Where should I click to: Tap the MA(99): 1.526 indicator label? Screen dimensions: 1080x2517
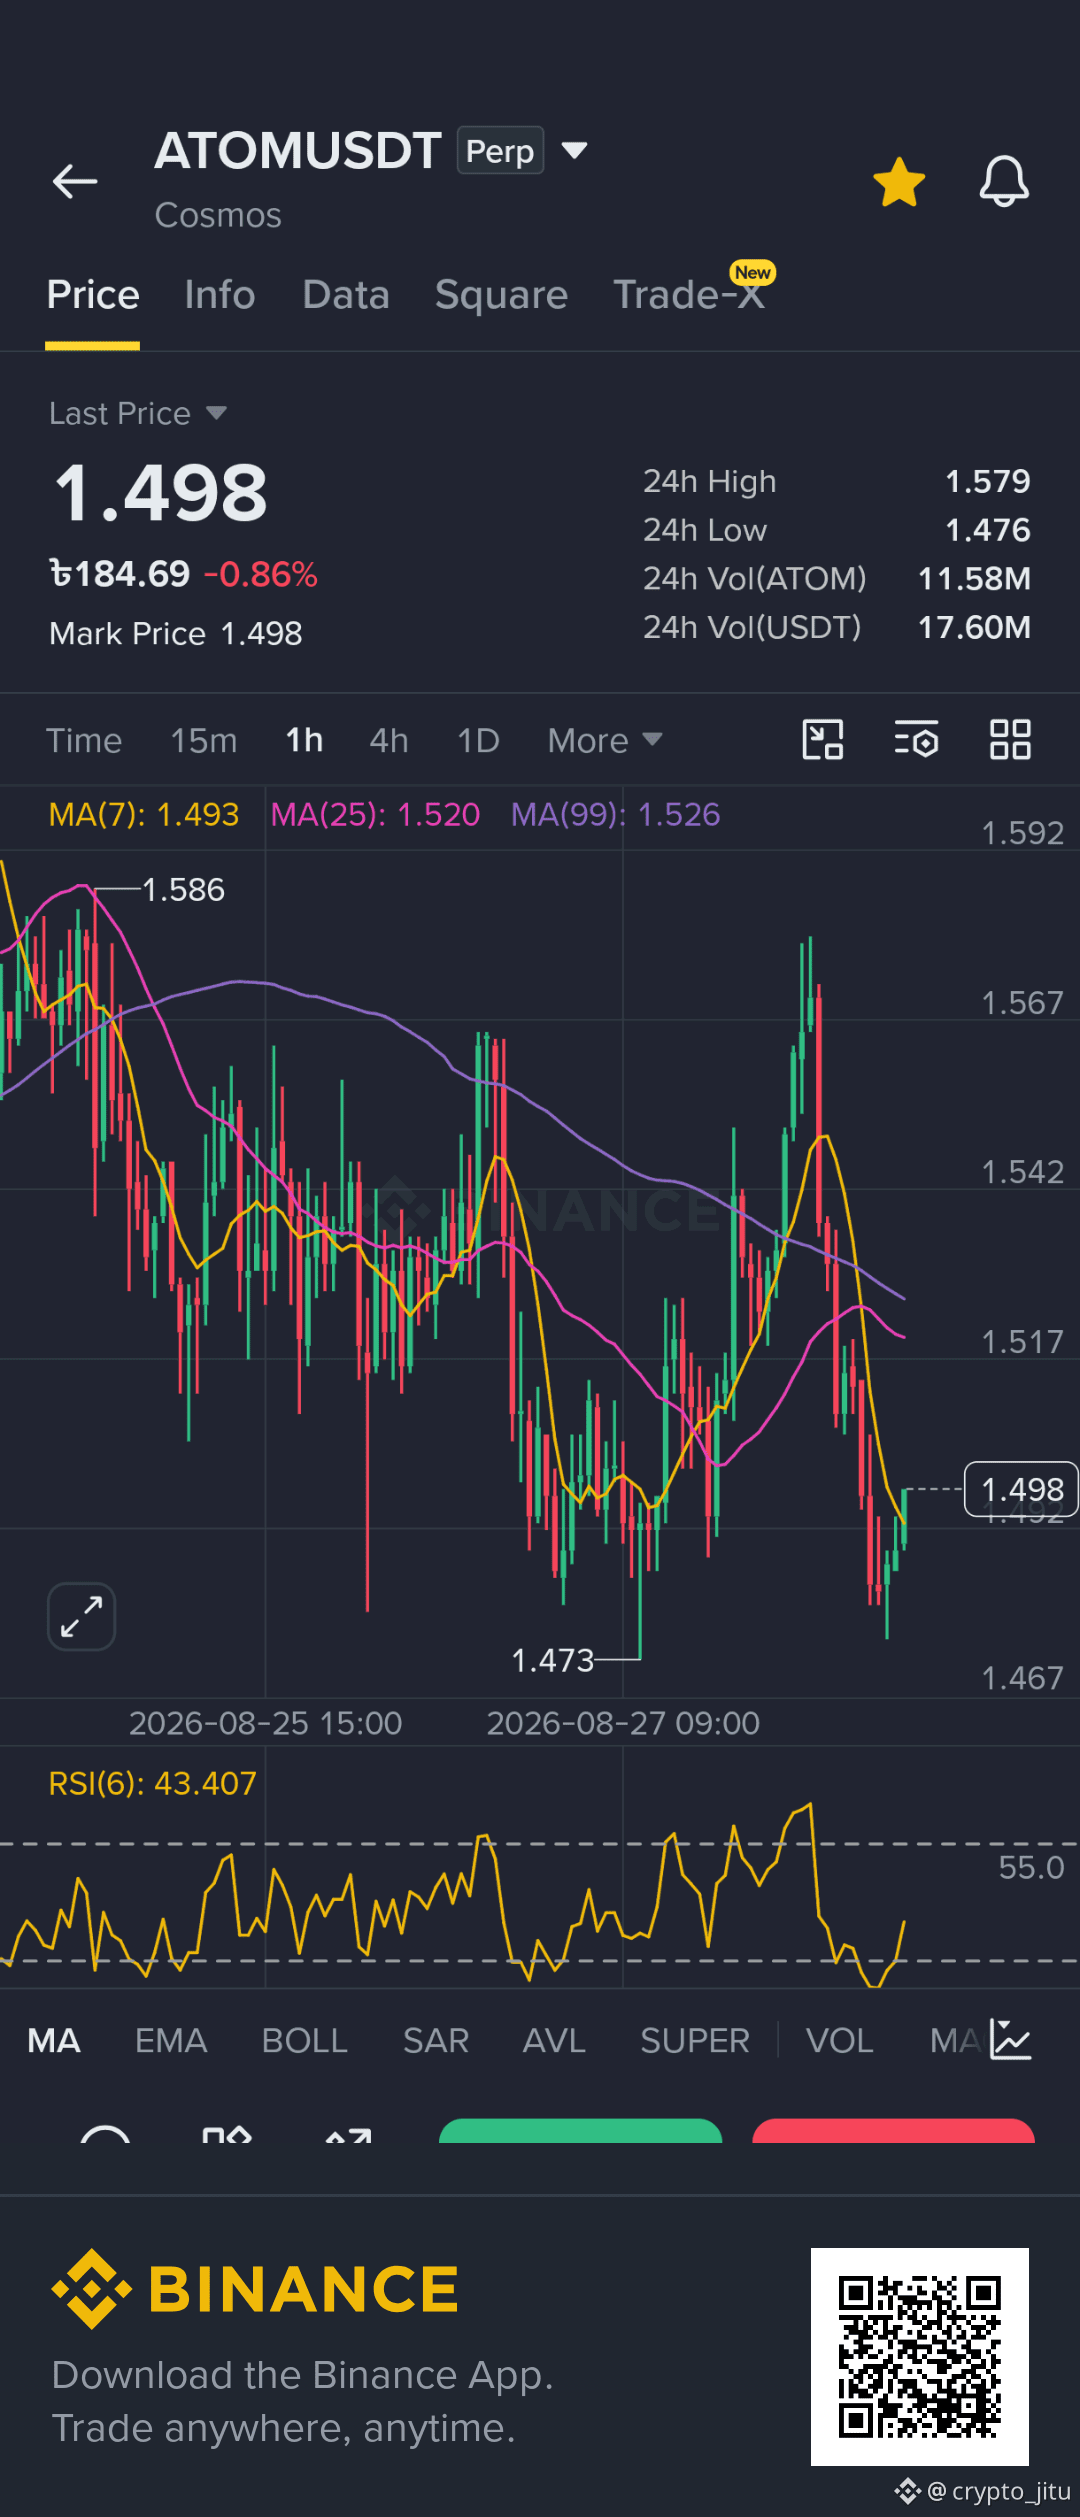click(616, 815)
